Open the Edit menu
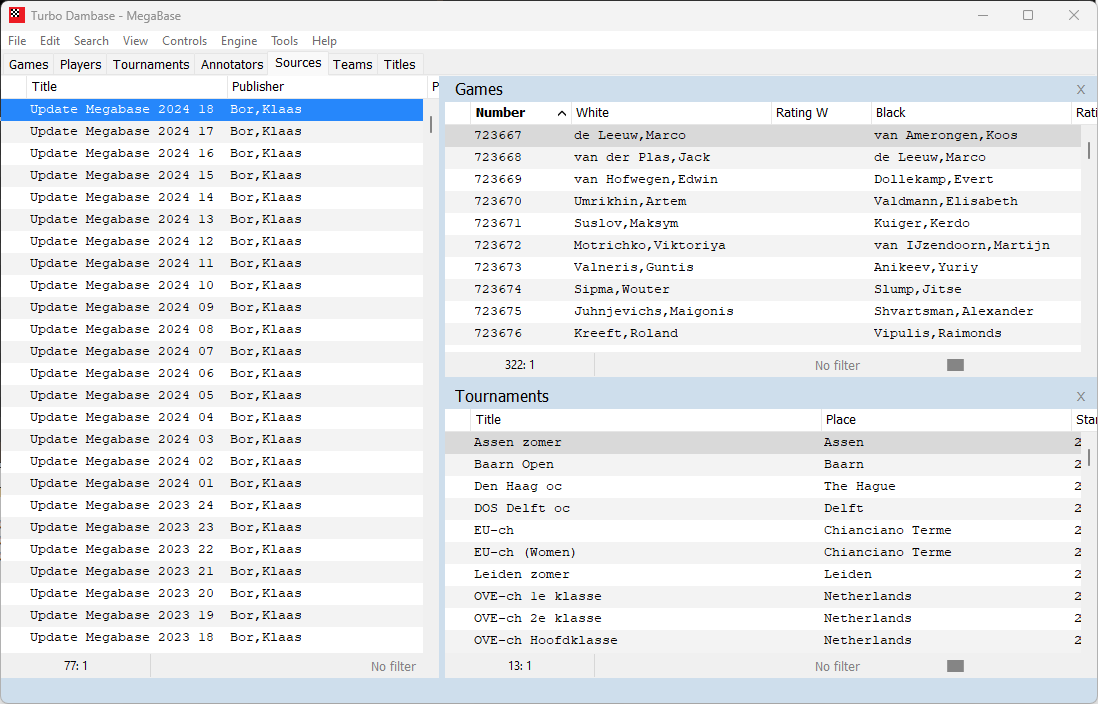Viewport: 1098px width, 704px height. coord(50,41)
